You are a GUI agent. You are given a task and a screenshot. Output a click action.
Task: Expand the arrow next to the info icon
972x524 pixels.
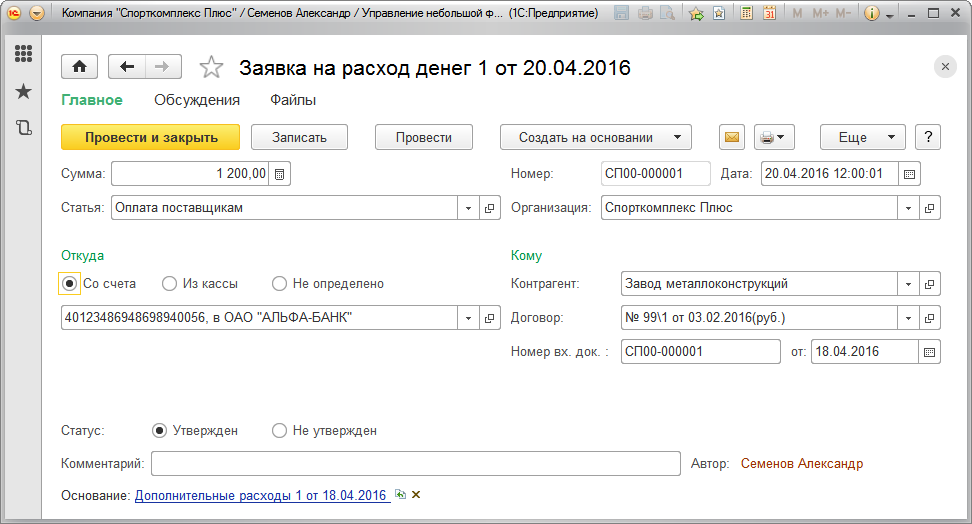click(x=890, y=15)
